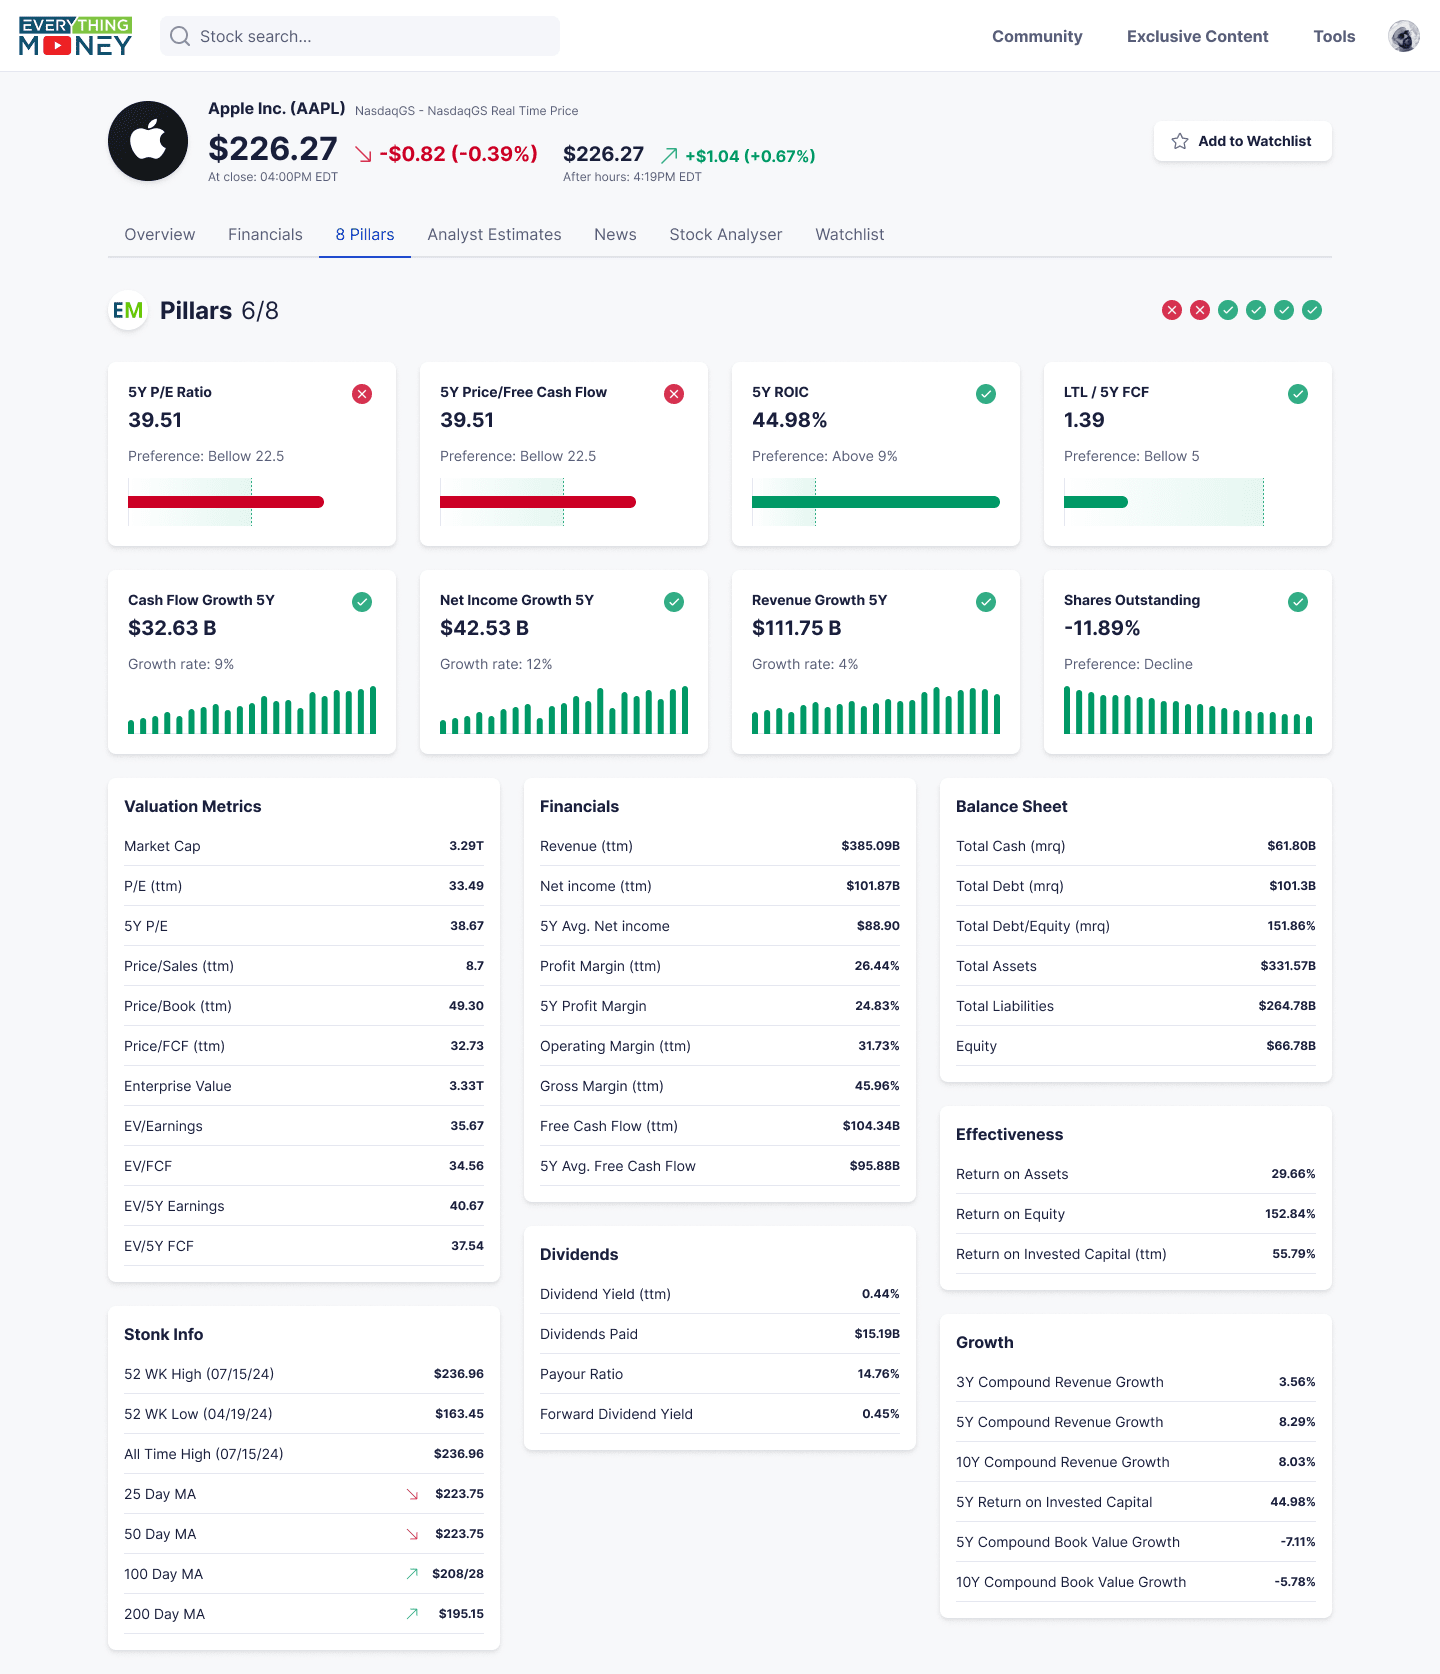The image size is (1440, 1674).
Task: Click the Cash Flow Growth 5Y bar chart
Action: tap(252, 710)
